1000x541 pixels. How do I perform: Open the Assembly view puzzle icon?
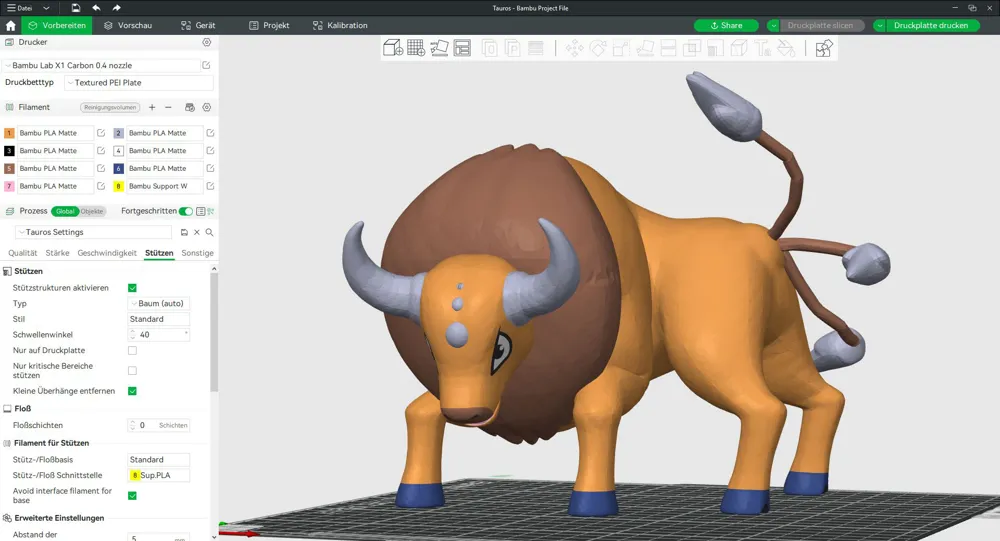pyautogui.click(x=823, y=48)
